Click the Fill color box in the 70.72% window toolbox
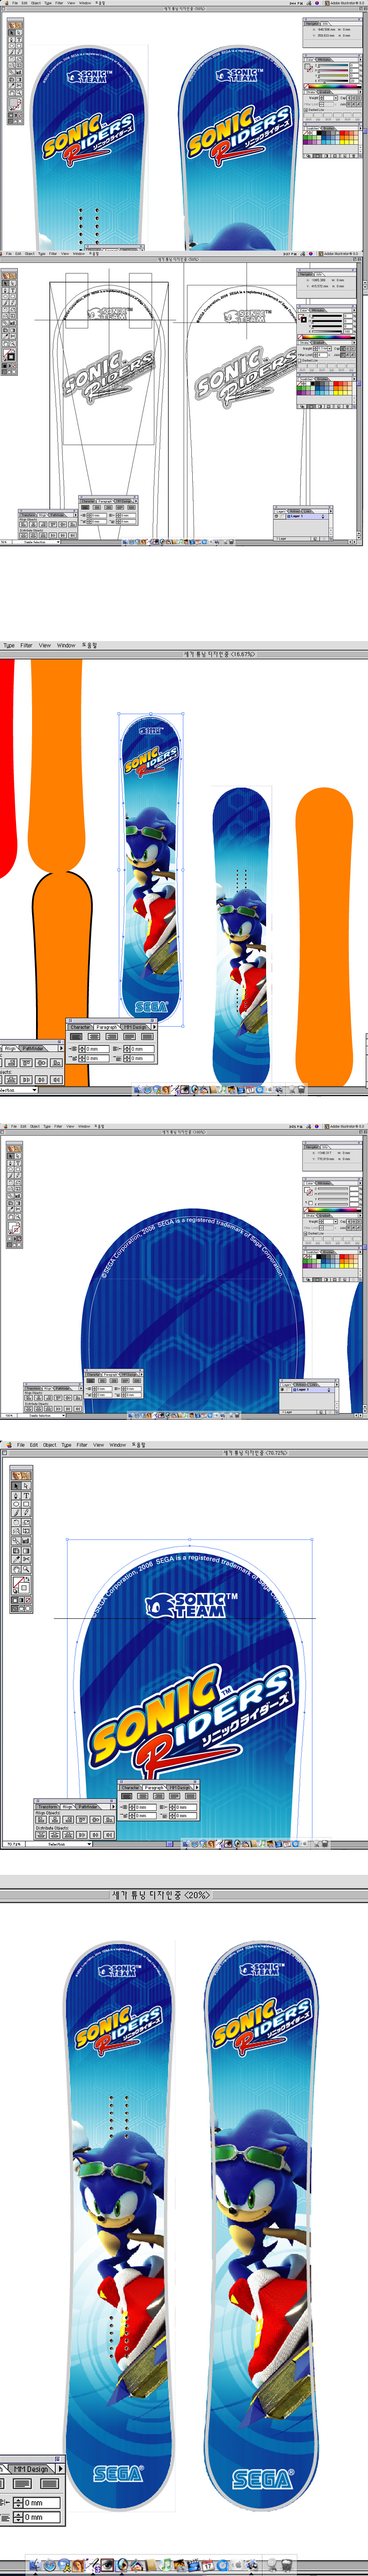Viewport: 368px width, 2576px height. click(x=17, y=1580)
